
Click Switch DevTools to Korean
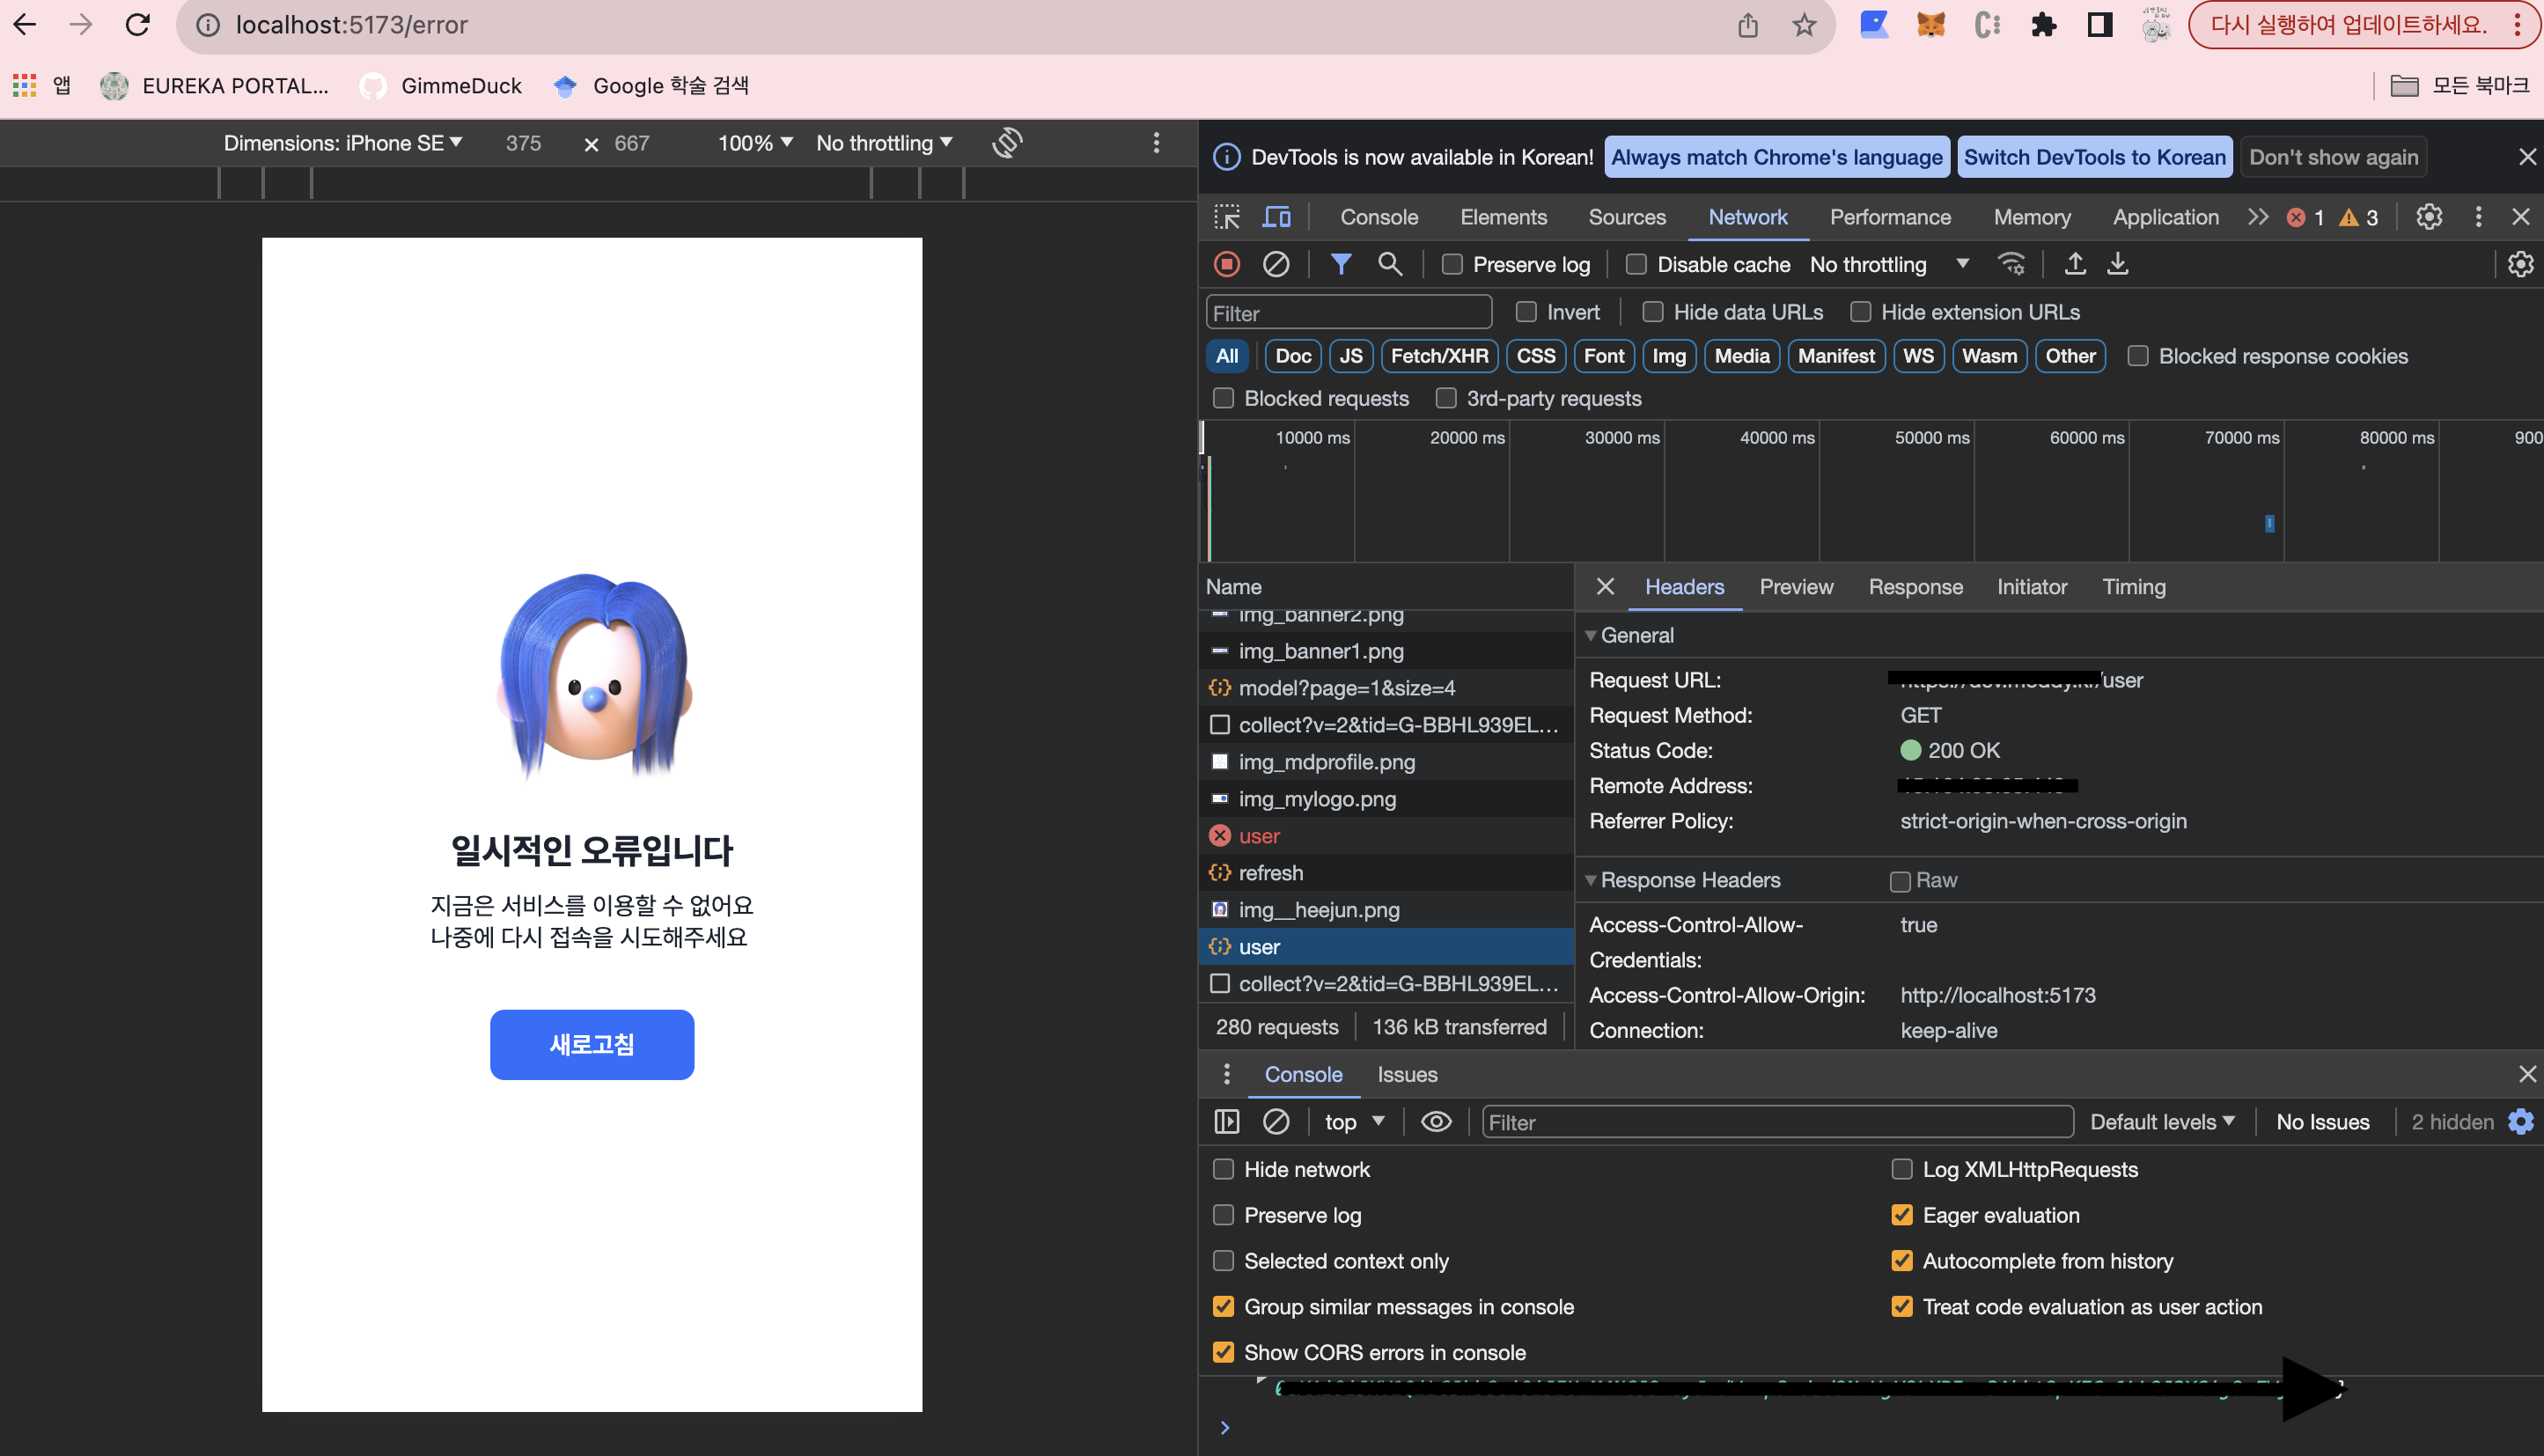(2094, 157)
